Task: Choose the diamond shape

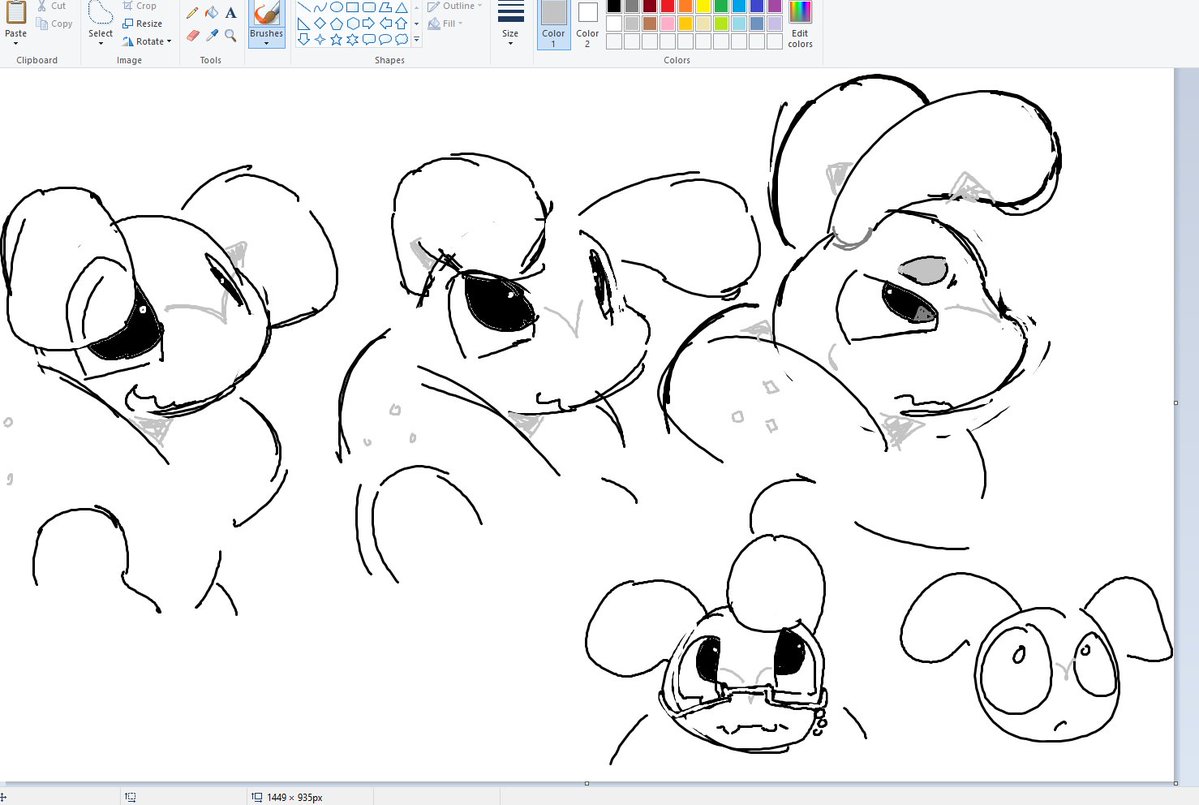Action: (320, 24)
